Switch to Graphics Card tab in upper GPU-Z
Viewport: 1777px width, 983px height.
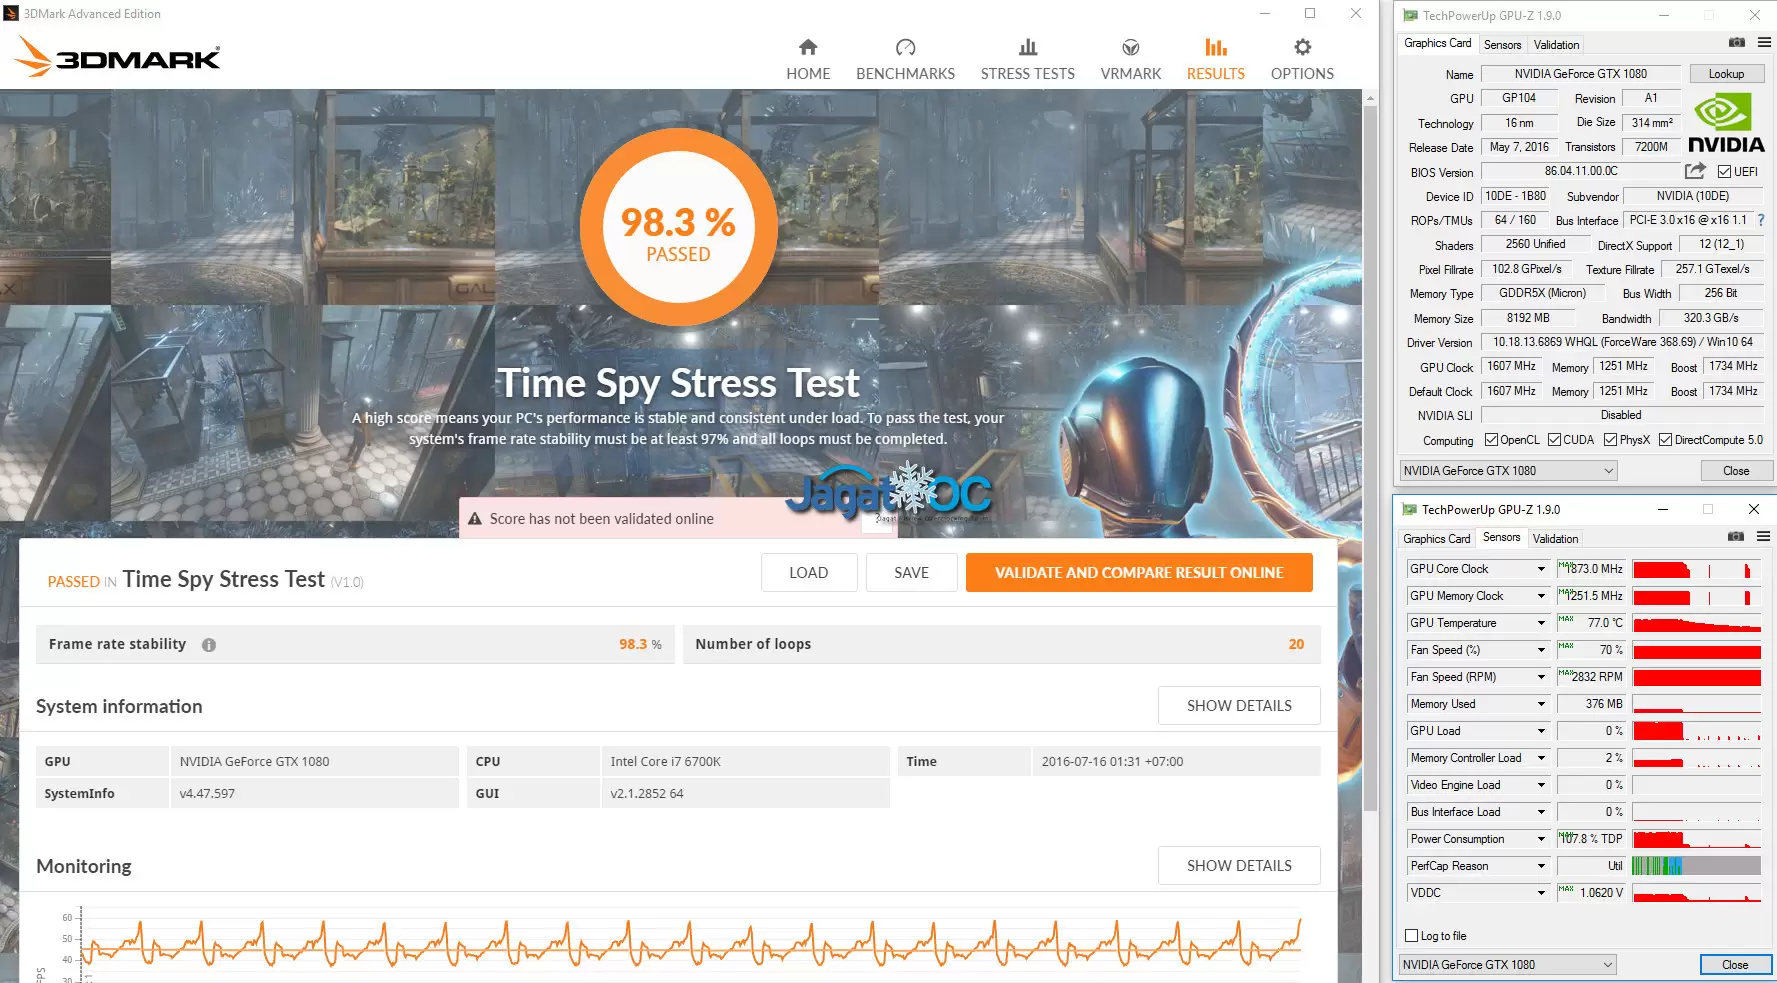(x=1437, y=43)
